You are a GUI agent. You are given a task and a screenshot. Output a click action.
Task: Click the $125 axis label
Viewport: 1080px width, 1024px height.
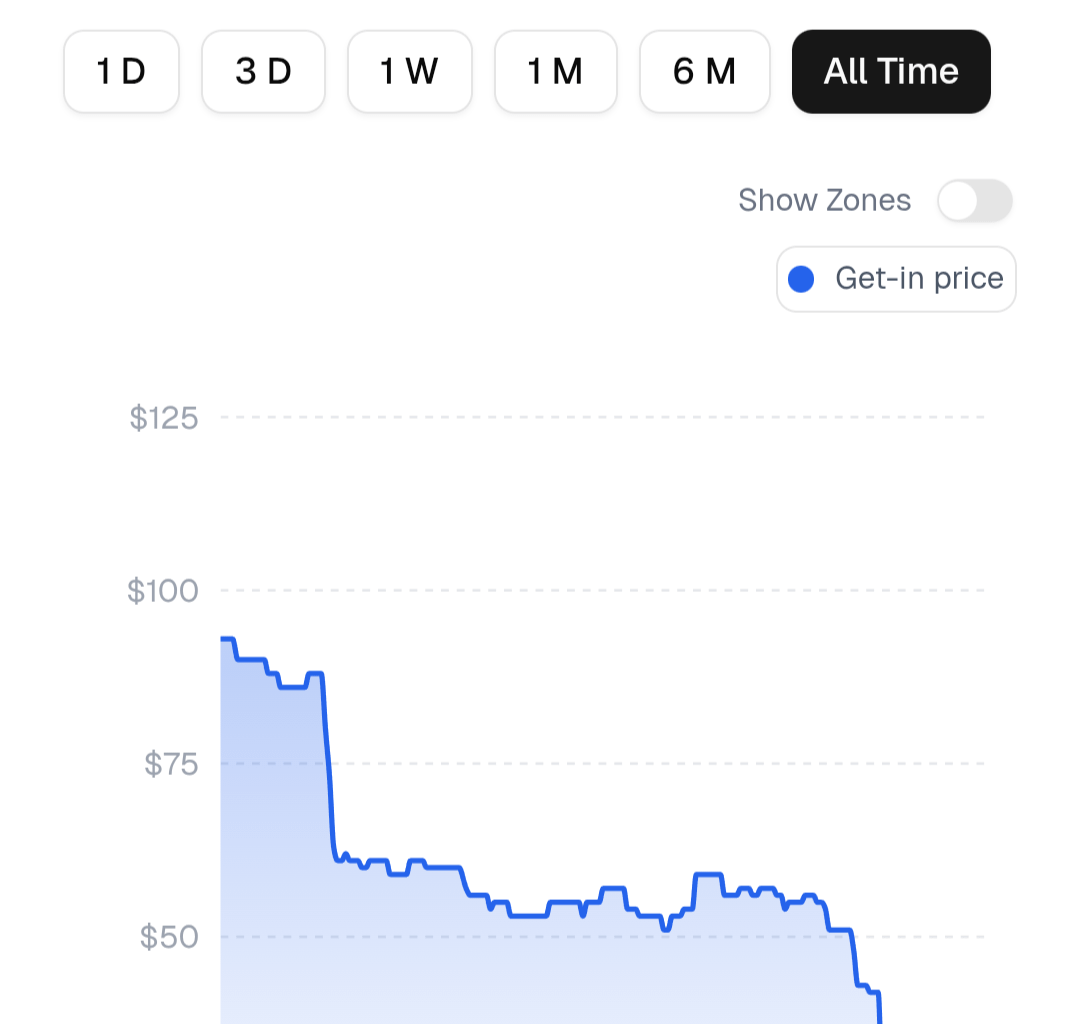pyautogui.click(x=164, y=418)
